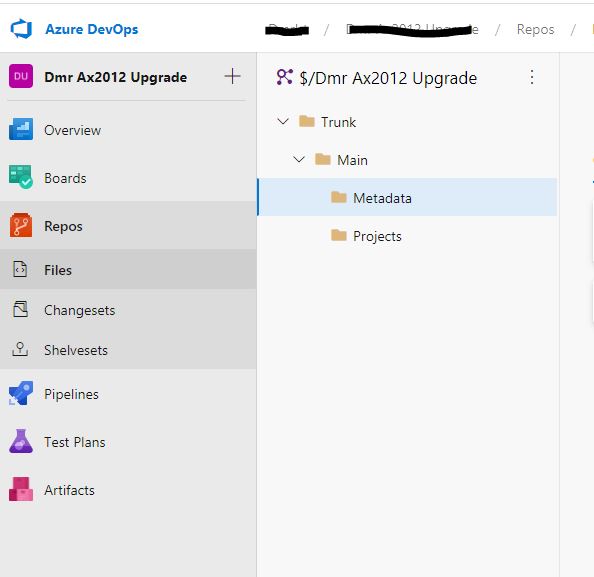
Task: Select the Repos icon in sidebar
Action: (x=21, y=225)
